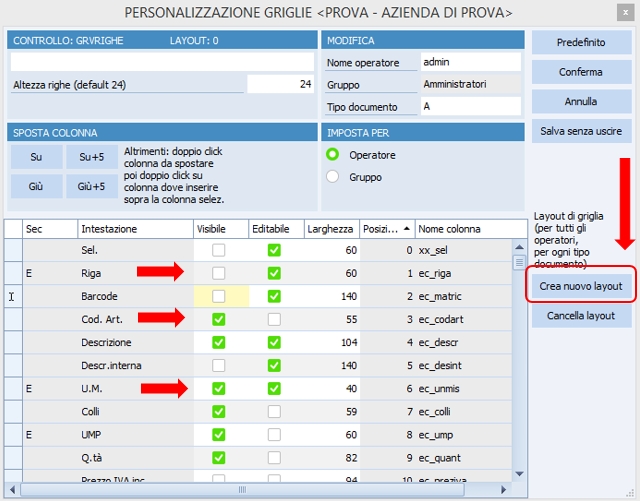Move column up with Su
Image resolution: width=640 pixels, height=501 pixels.
pos(36,157)
